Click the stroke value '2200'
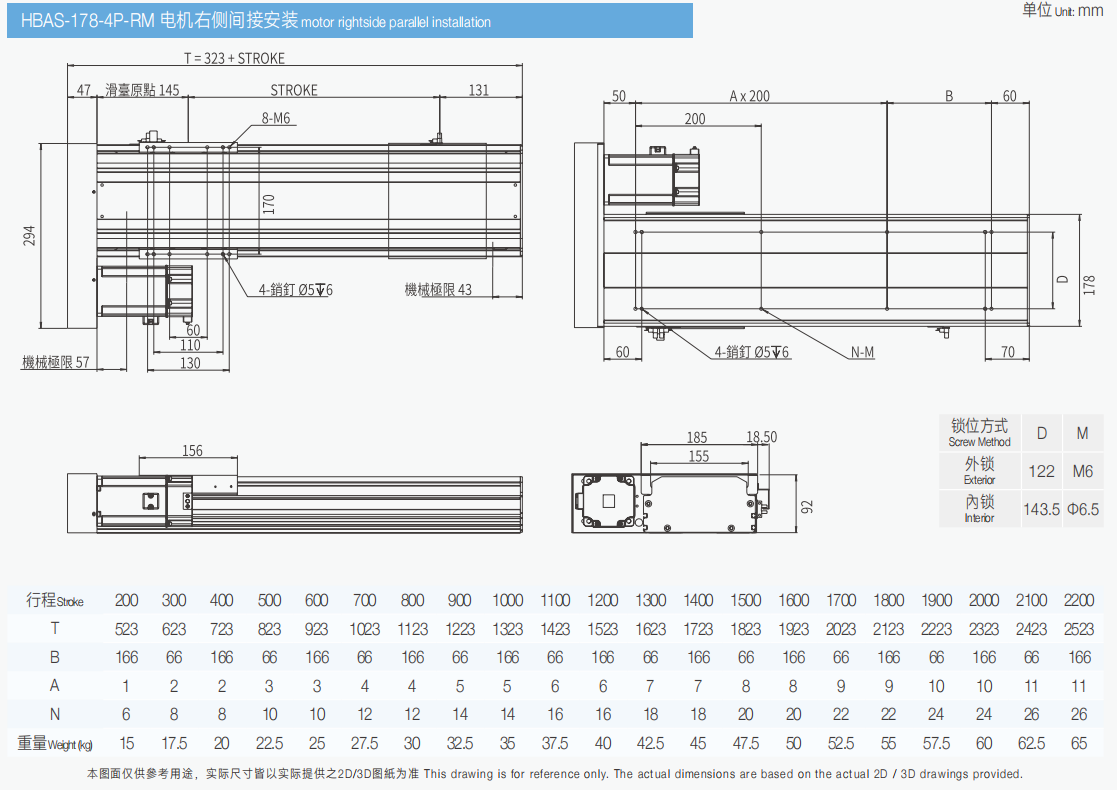This screenshot has width=1117, height=790. [x=1079, y=601]
